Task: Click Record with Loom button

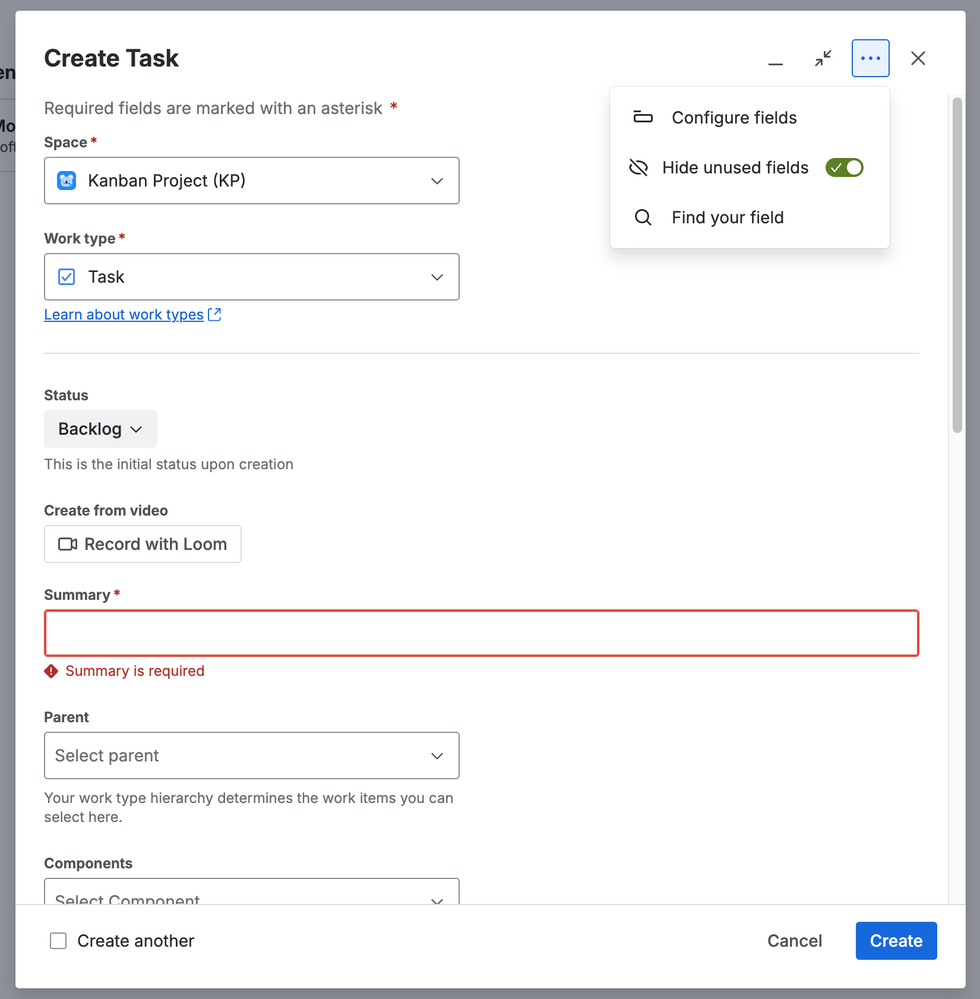Action: 143,544
